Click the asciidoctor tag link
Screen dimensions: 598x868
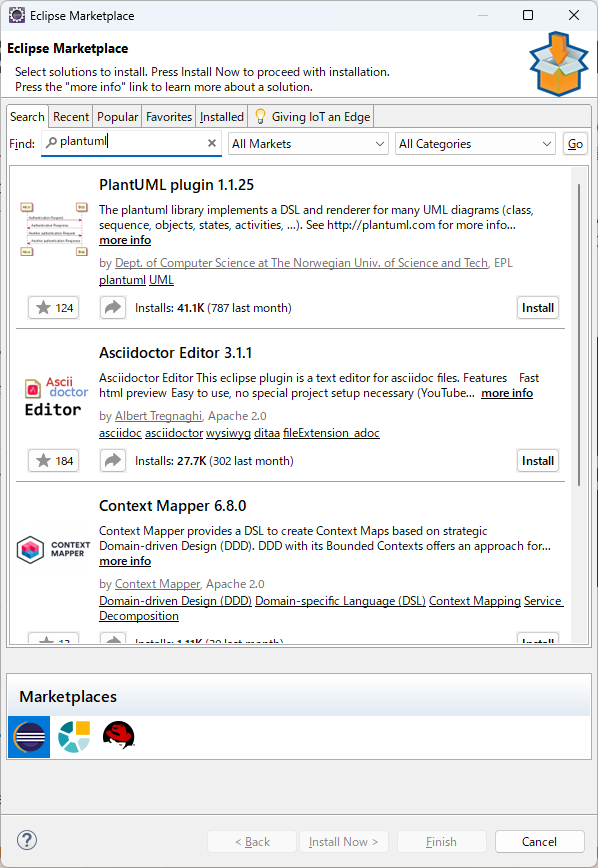(x=174, y=433)
